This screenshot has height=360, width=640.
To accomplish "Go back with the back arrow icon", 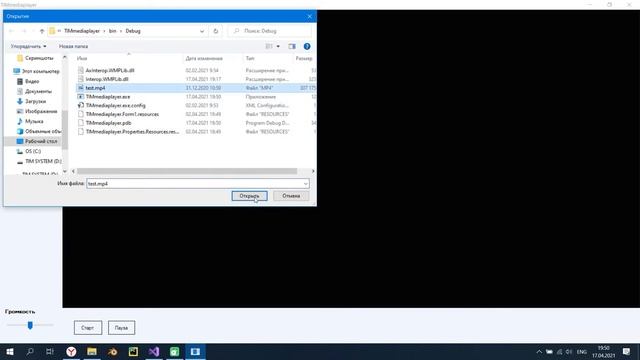I will [x=11, y=31].
